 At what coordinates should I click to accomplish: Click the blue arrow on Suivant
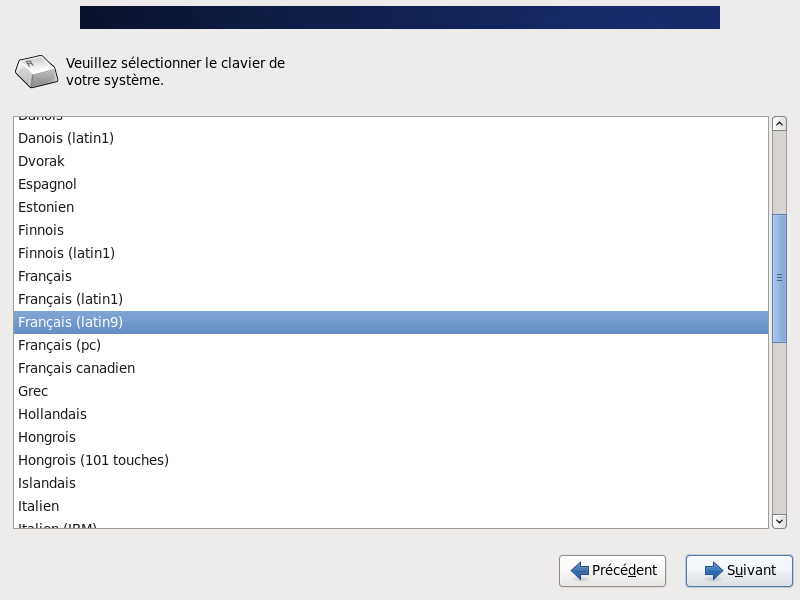coord(713,571)
